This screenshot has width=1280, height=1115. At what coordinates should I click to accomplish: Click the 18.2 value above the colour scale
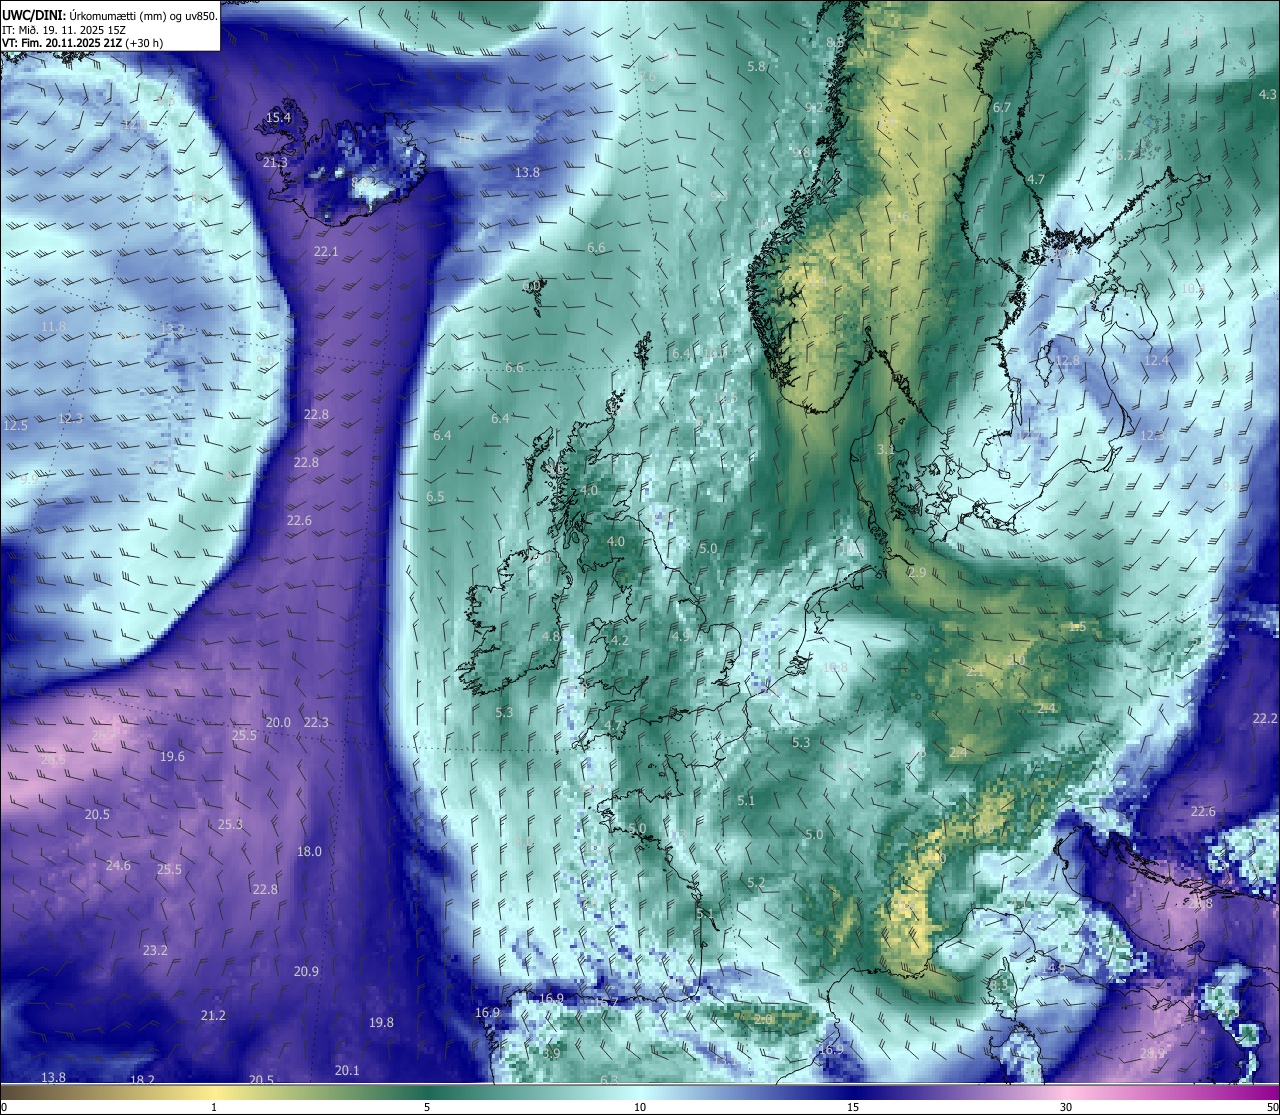143,1080
